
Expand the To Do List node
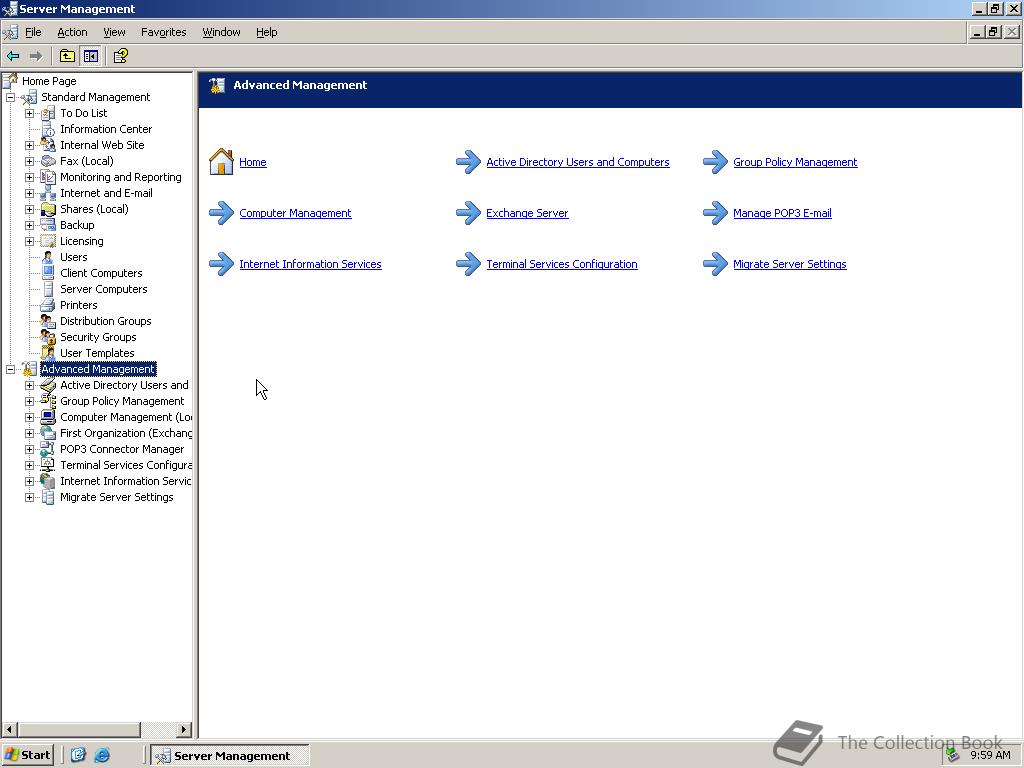click(29, 113)
